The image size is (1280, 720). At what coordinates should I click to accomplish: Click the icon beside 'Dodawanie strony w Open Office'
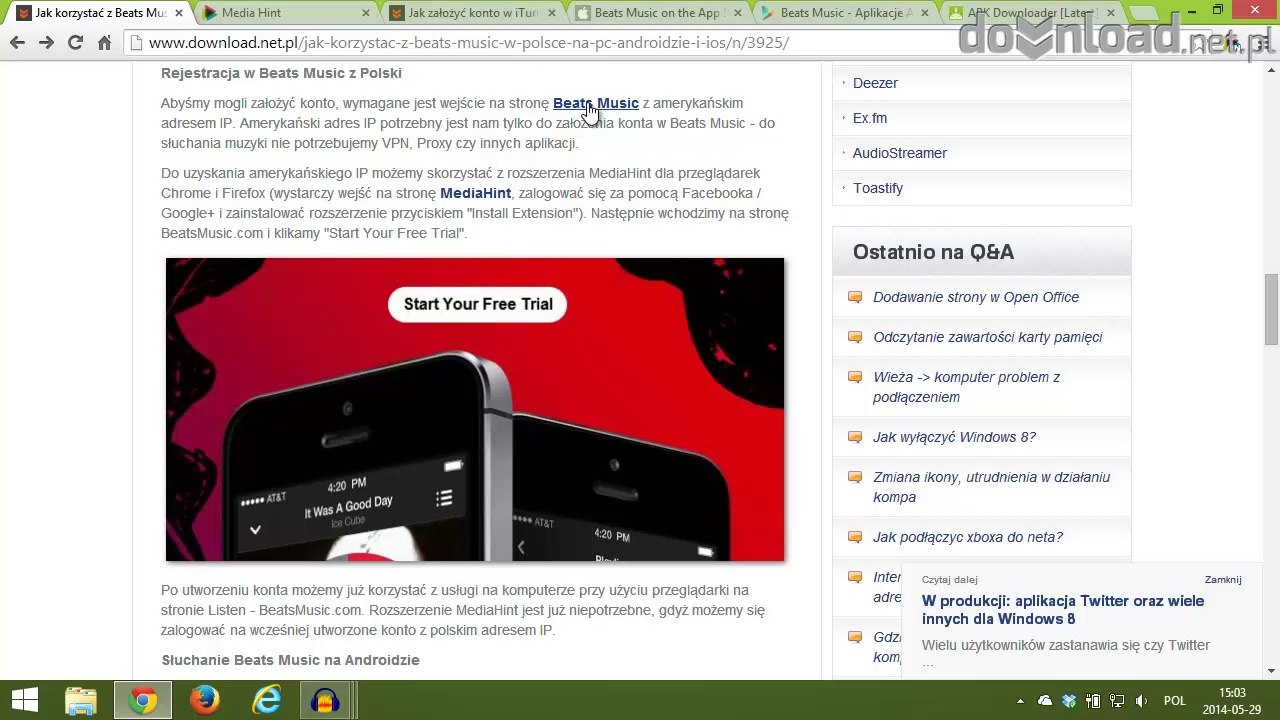point(855,297)
